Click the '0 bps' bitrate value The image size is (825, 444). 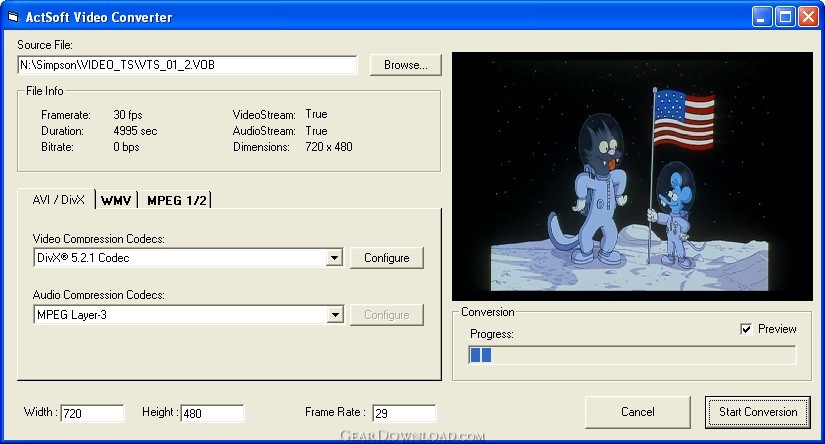[x=126, y=147]
